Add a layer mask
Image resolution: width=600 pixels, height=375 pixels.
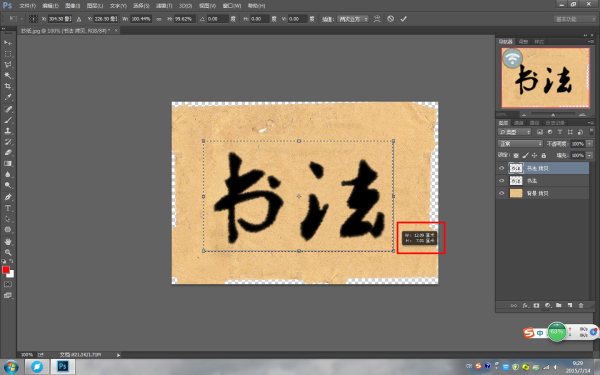536,305
